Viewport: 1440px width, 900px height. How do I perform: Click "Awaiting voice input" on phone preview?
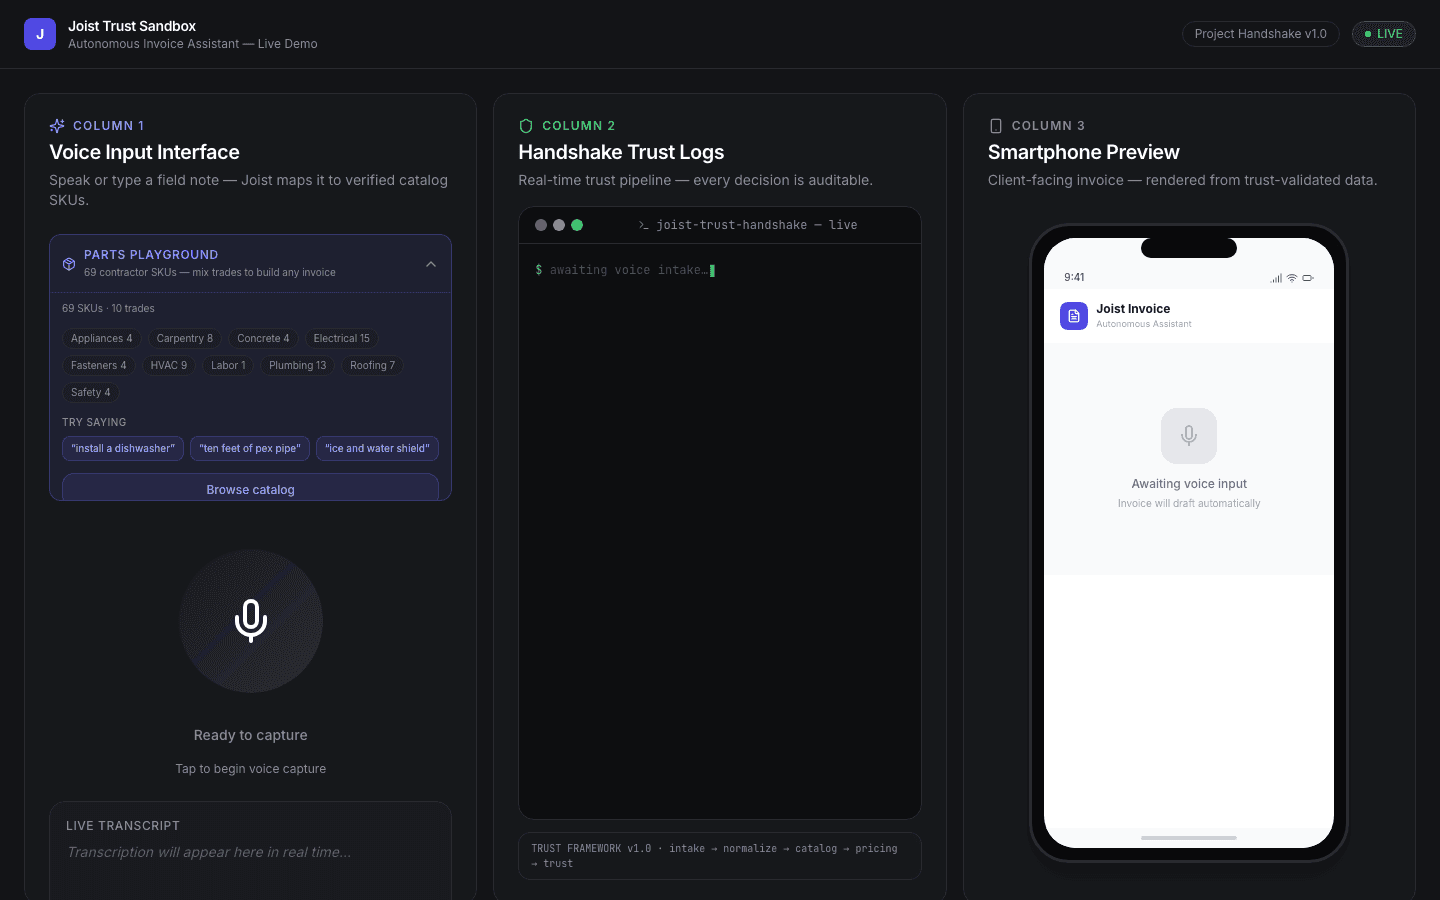click(1189, 484)
